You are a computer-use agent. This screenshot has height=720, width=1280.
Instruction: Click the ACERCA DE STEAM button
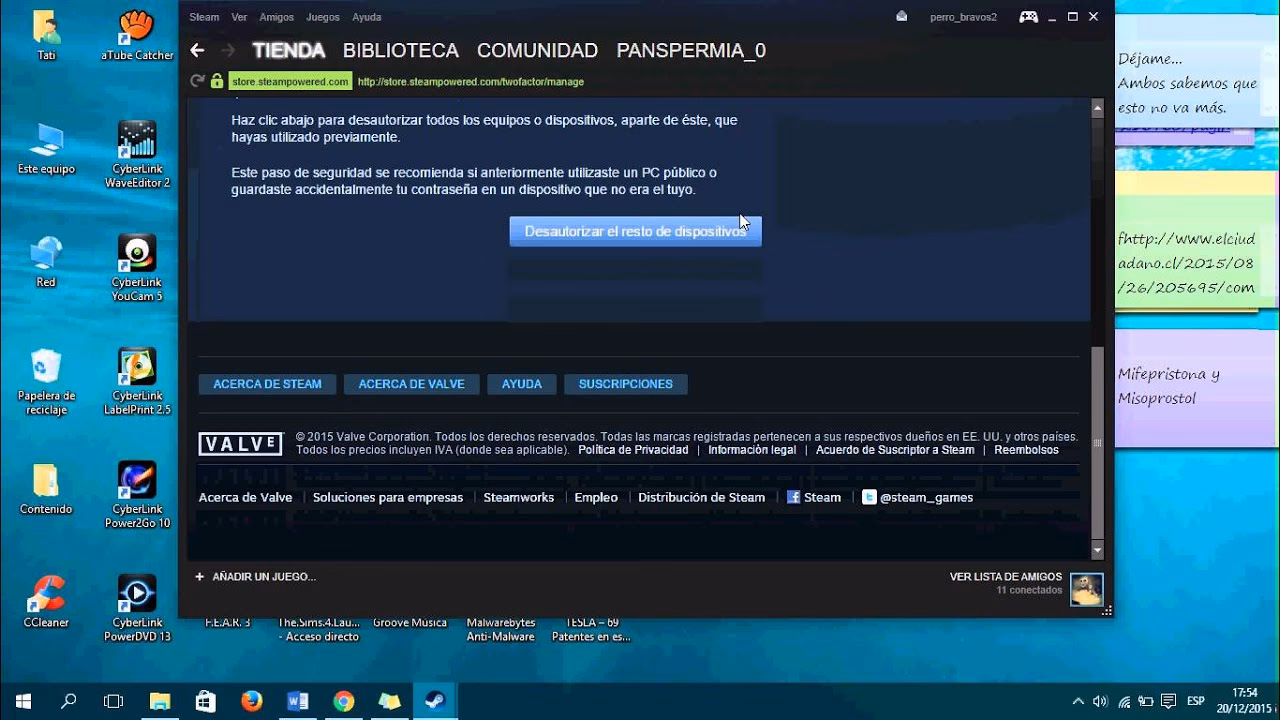267,384
